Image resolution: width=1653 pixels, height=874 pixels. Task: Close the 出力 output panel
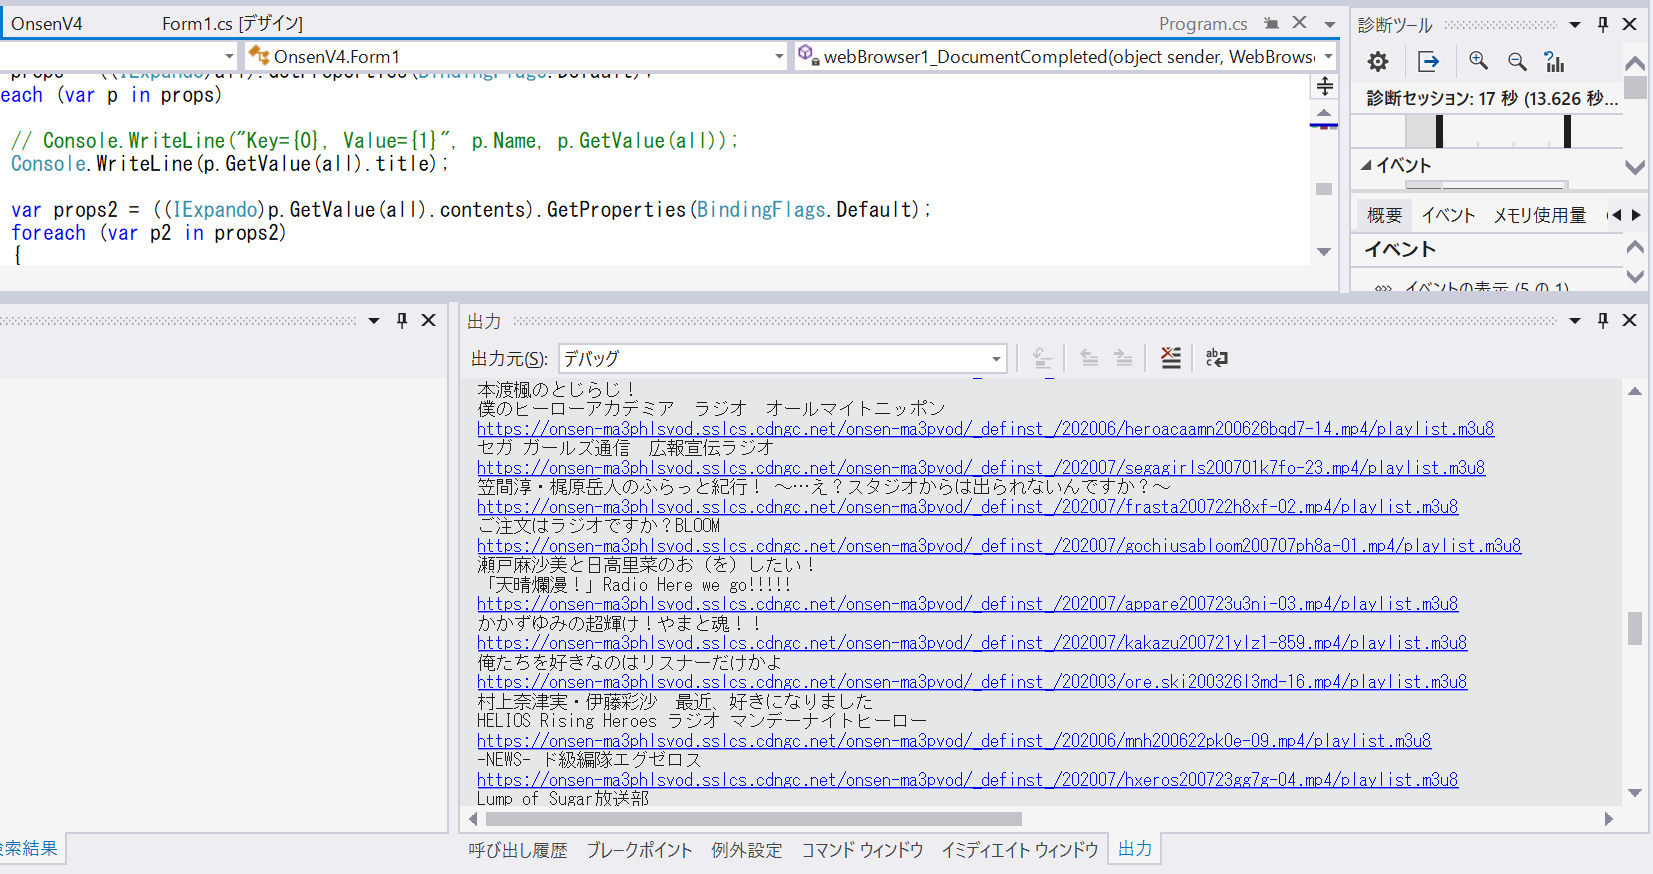1630,320
